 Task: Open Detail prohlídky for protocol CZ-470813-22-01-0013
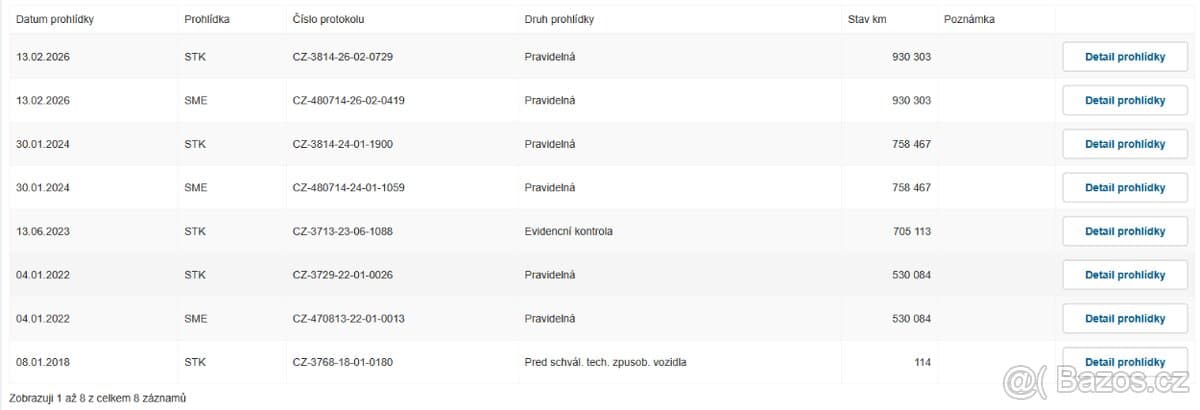pos(1125,318)
